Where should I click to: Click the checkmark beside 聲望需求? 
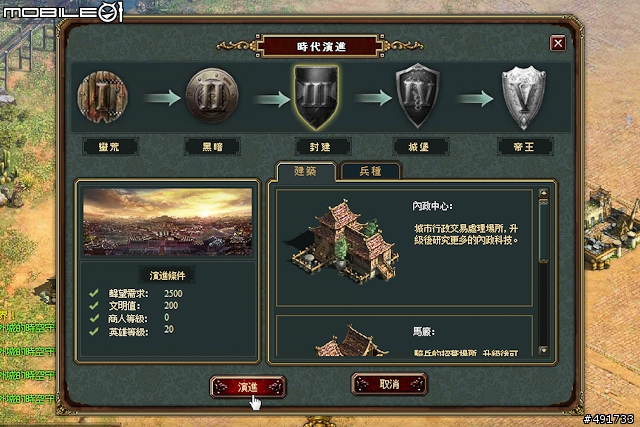(94, 293)
